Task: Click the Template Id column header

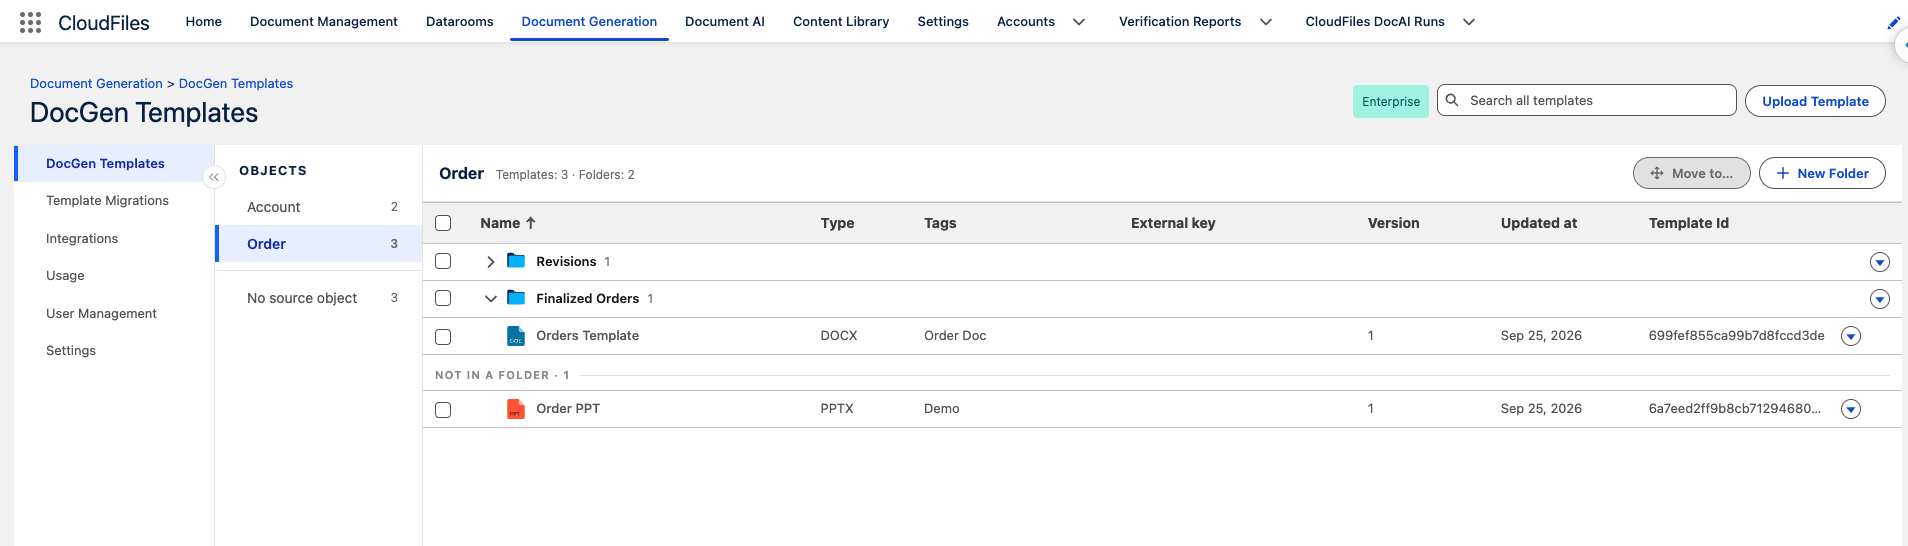Action: (x=1688, y=223)
